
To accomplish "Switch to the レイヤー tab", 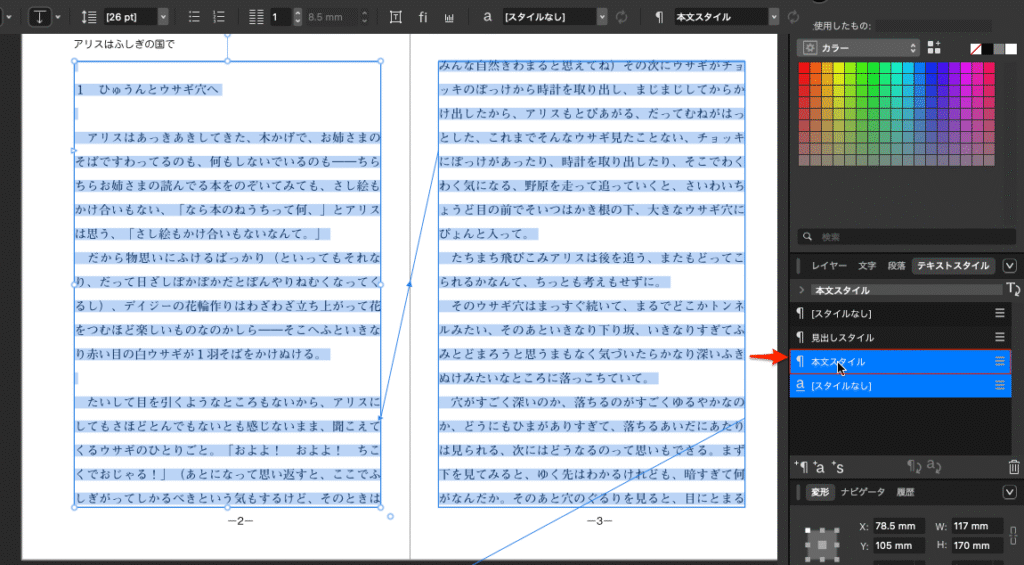I will (829, 265).
